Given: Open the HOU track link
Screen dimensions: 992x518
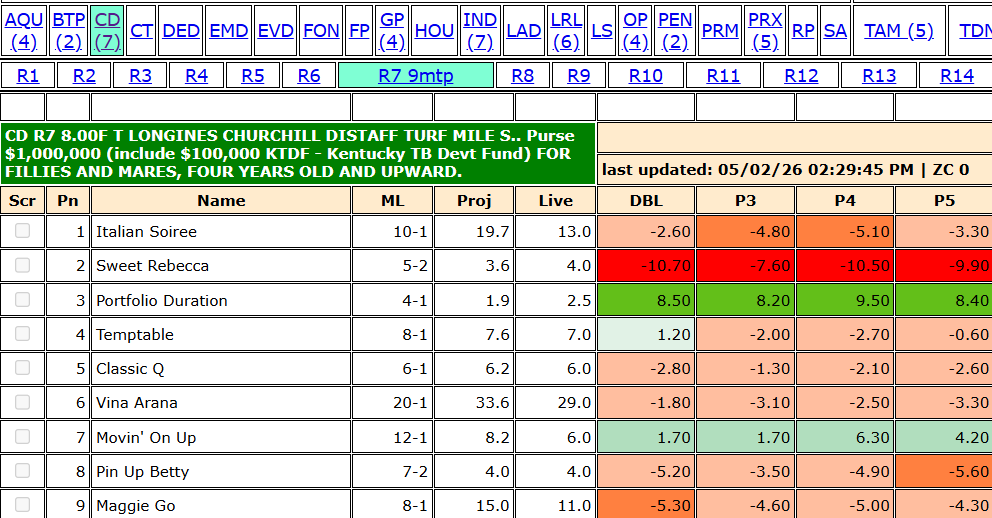Looking at the screenshot, I should pyautogui.click(x=434, y=30).
